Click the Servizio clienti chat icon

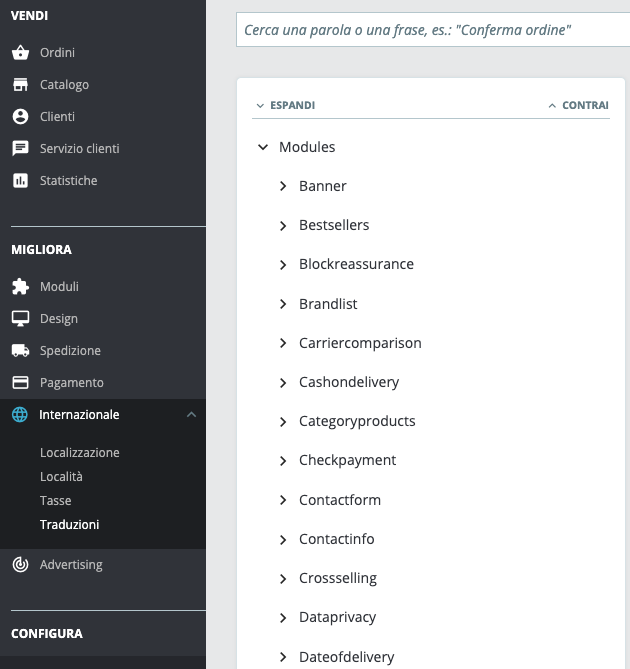coord(20,149)
